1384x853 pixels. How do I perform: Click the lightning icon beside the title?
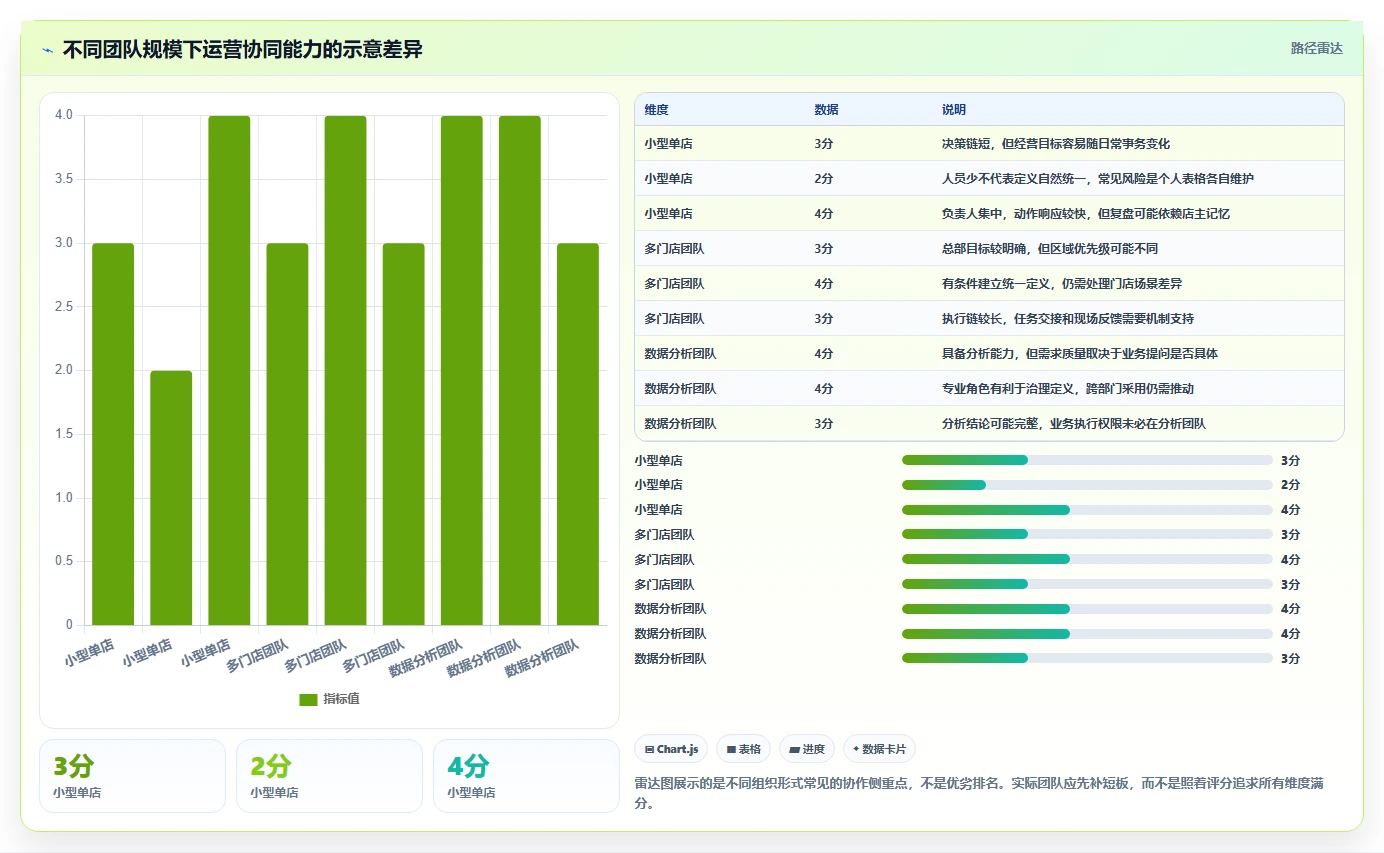47,50
